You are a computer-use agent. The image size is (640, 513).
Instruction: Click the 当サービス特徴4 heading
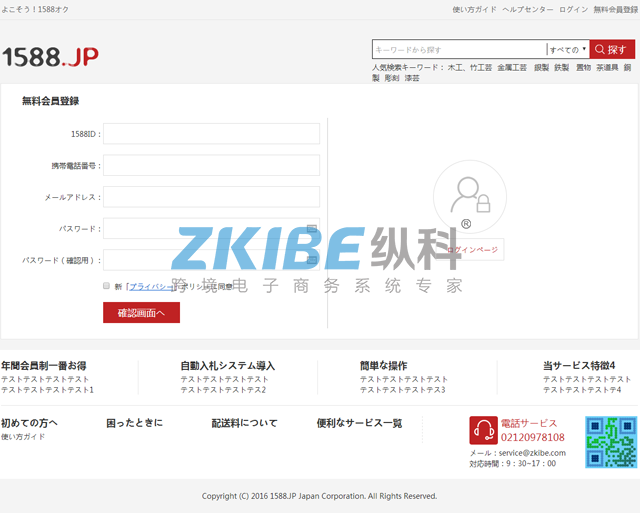[579, 365]
